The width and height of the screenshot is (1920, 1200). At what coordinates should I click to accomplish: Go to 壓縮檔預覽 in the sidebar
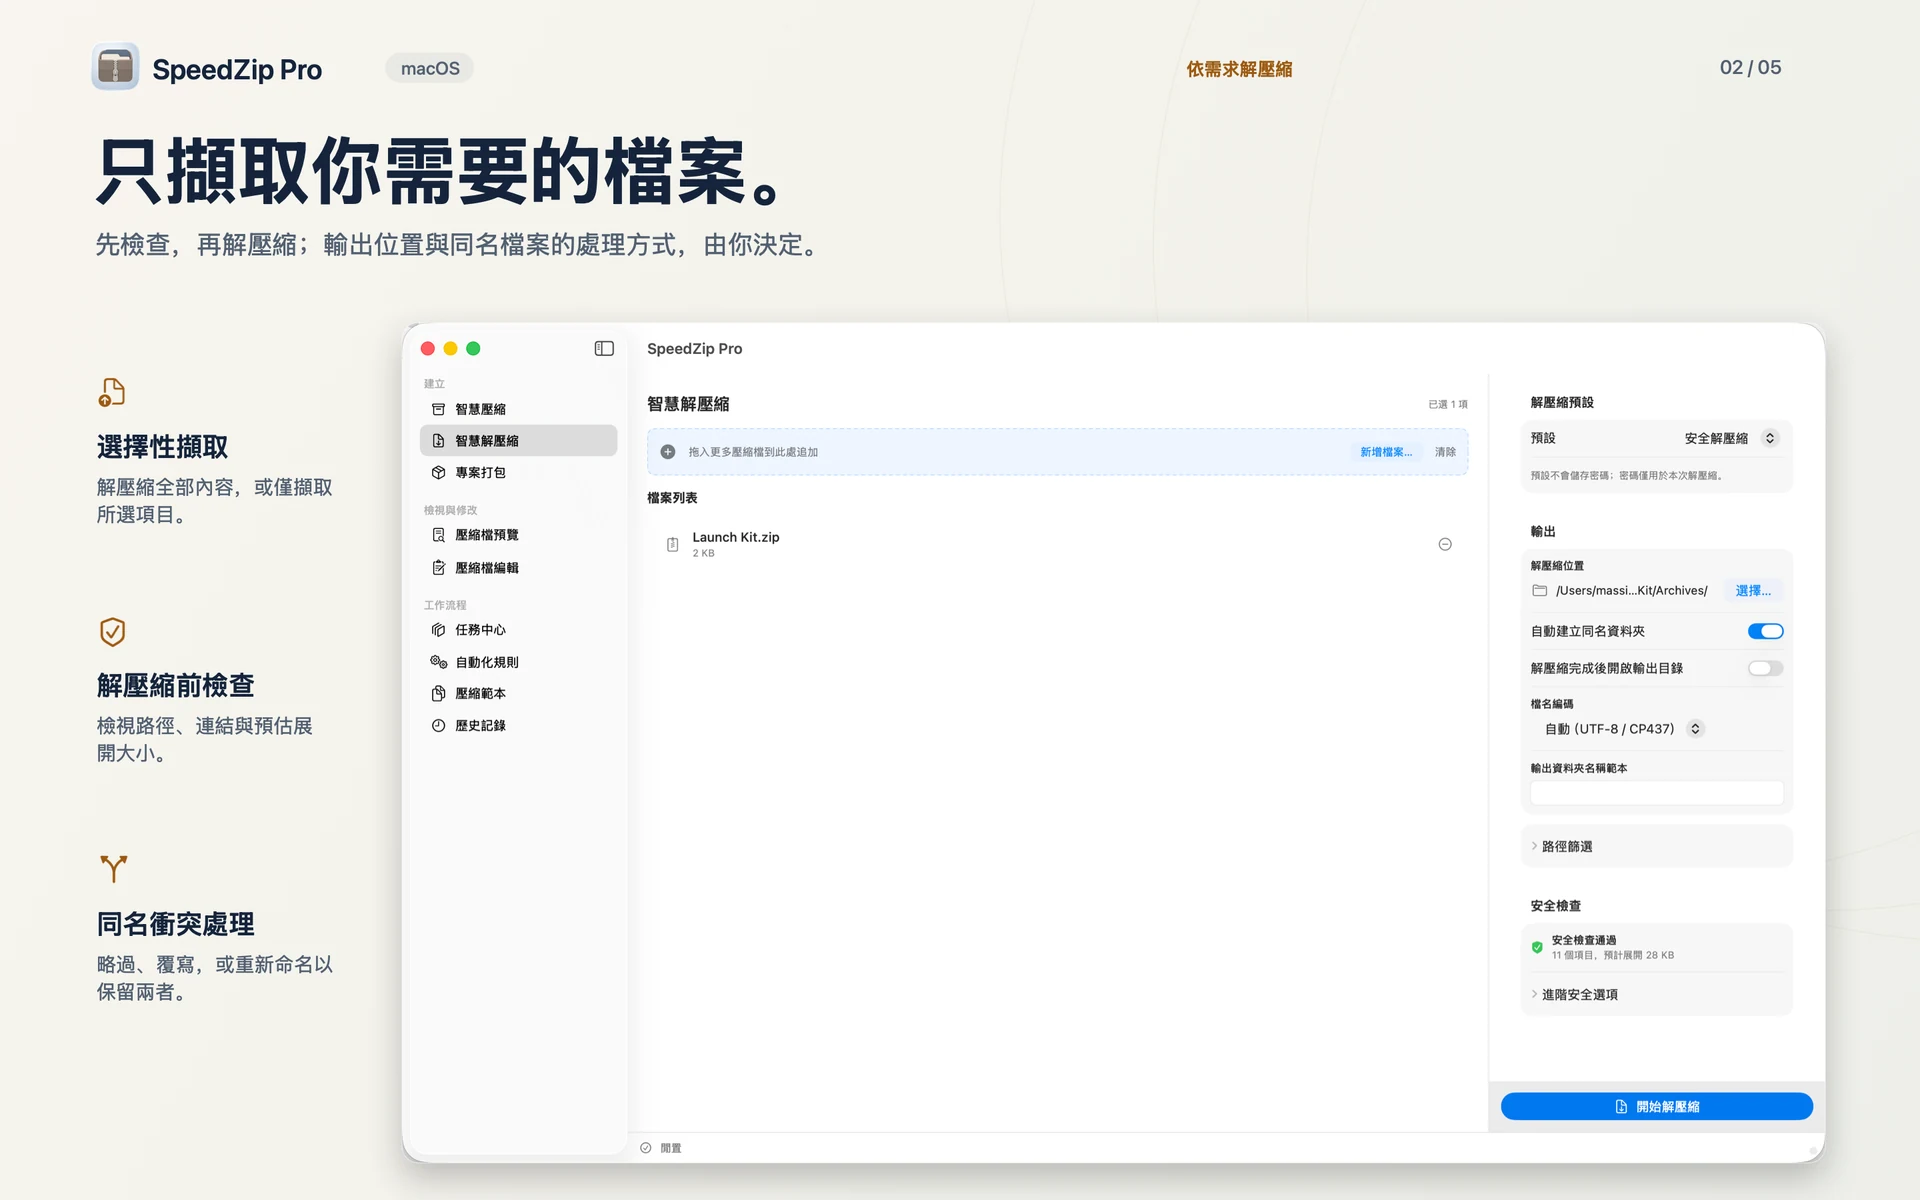(518, 535)
